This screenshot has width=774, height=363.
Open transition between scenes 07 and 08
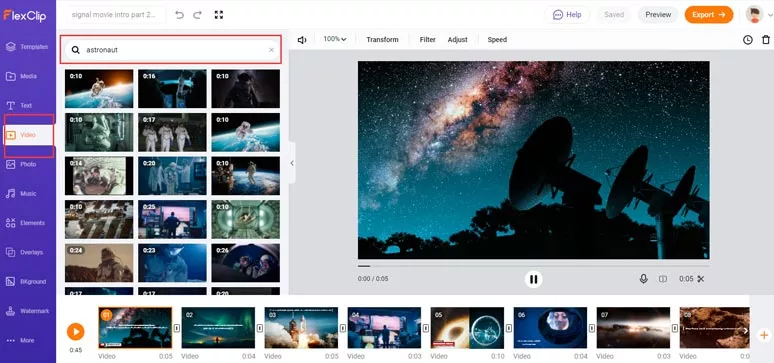(x=674, y=328)
